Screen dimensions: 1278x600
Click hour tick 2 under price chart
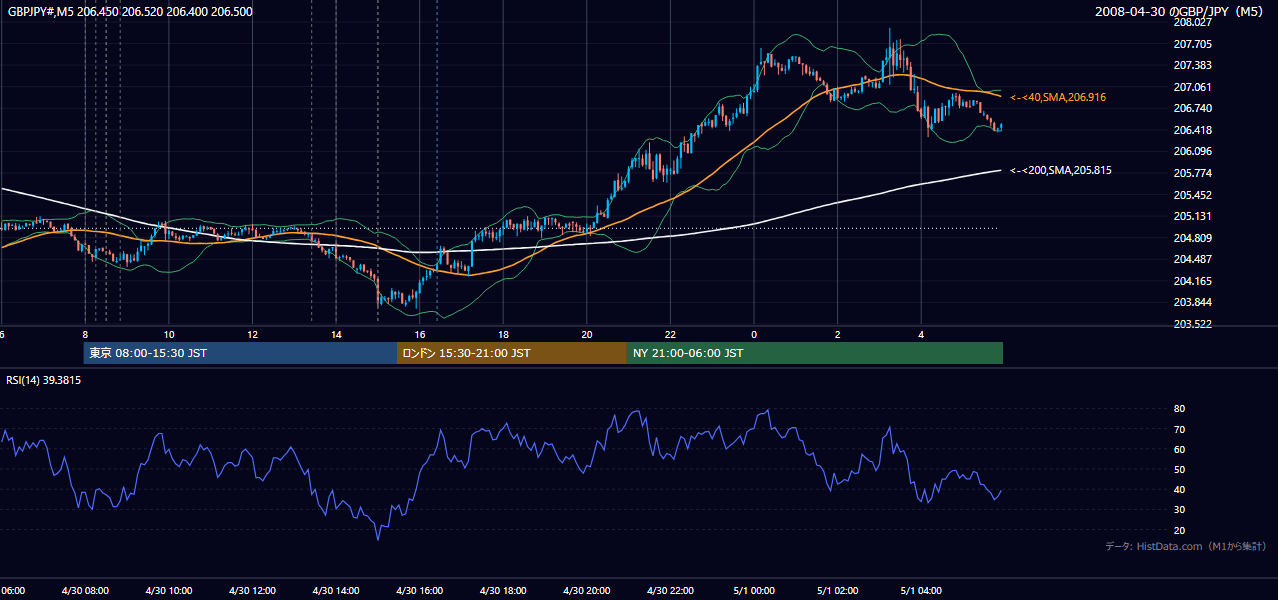pyautogui.click(x=838, y=334)
